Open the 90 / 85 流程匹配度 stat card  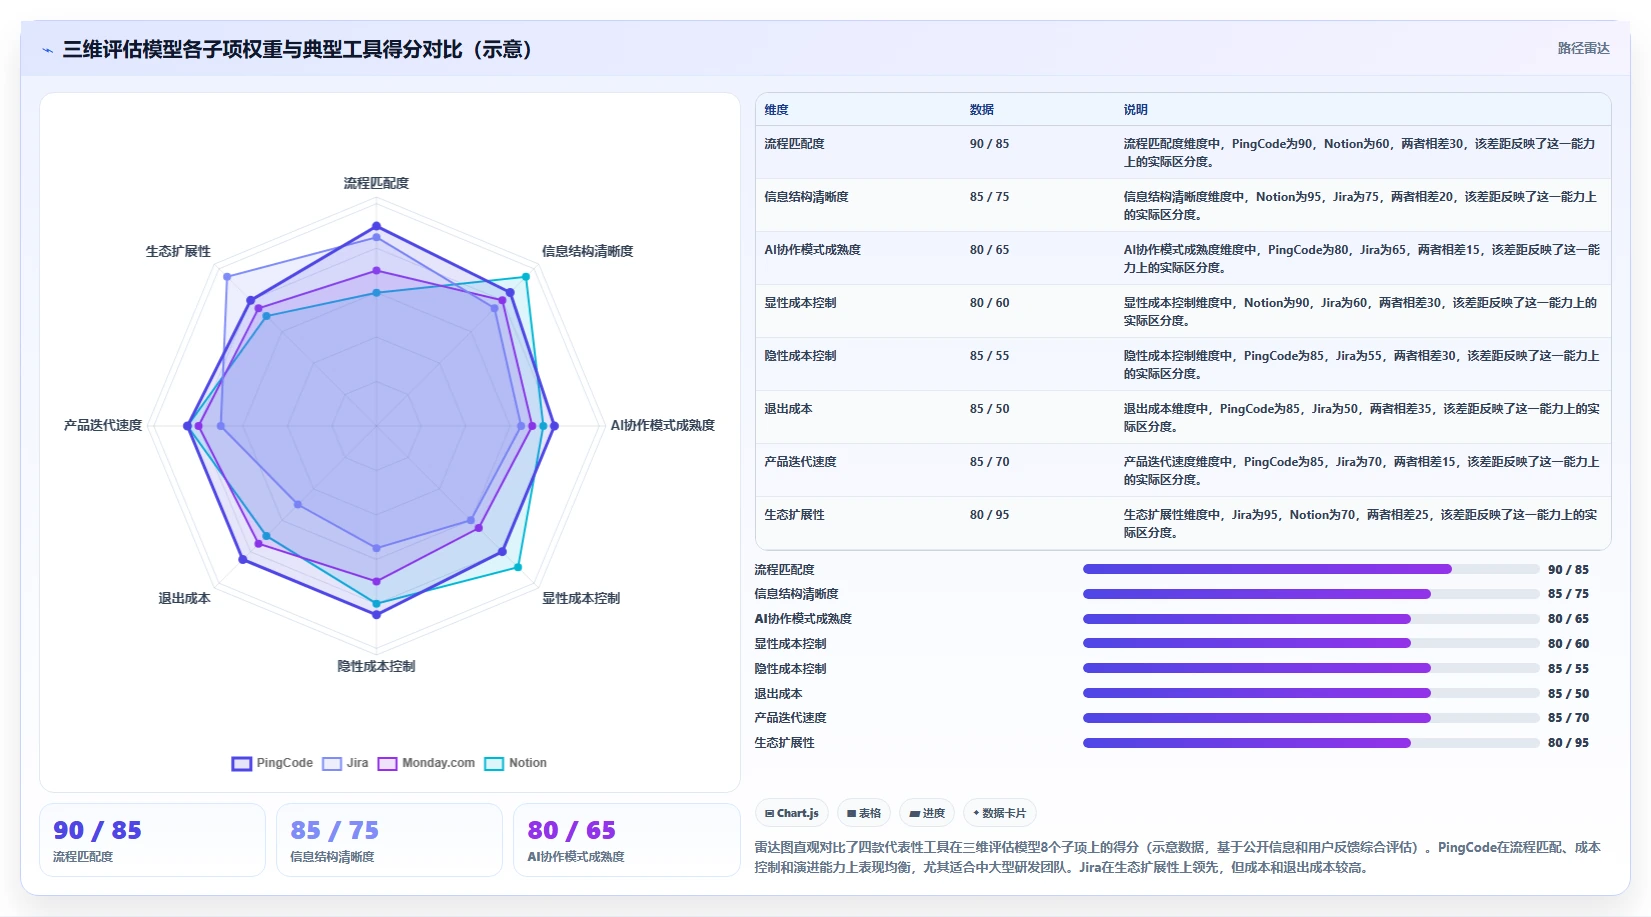pos(152,840)
